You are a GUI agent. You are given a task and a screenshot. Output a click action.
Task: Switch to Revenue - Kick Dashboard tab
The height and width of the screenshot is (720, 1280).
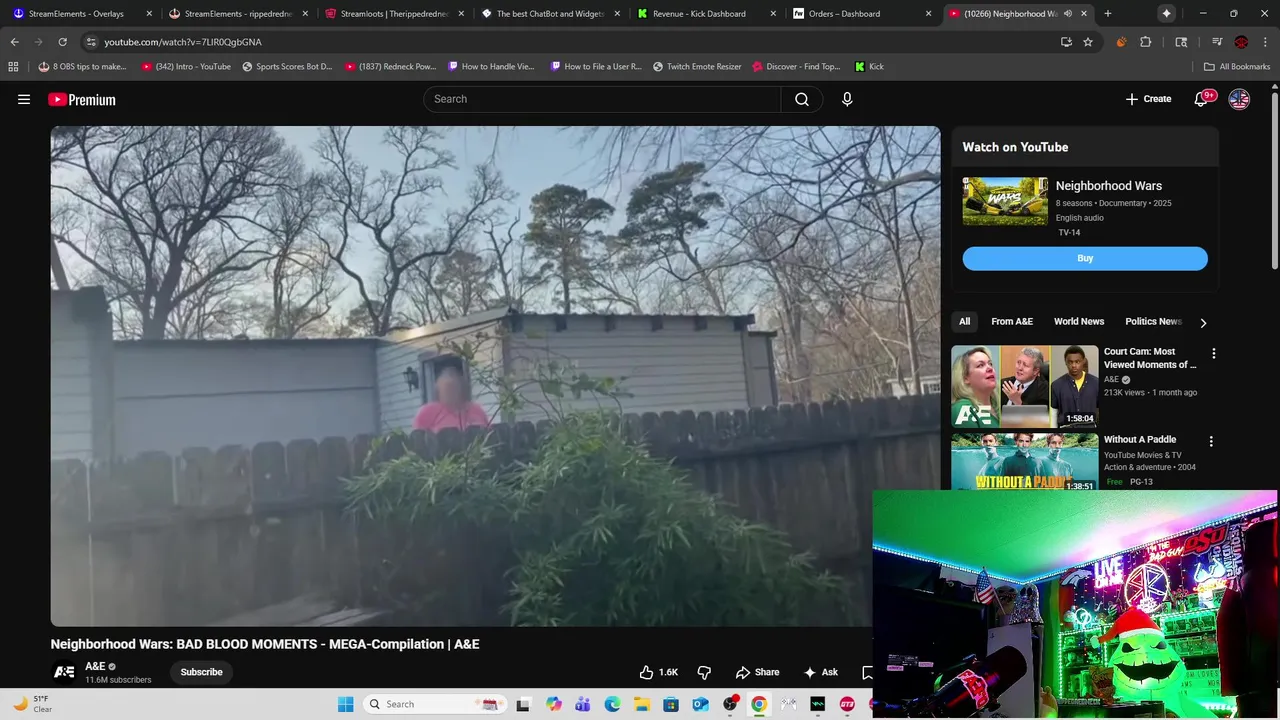[704, 14]
